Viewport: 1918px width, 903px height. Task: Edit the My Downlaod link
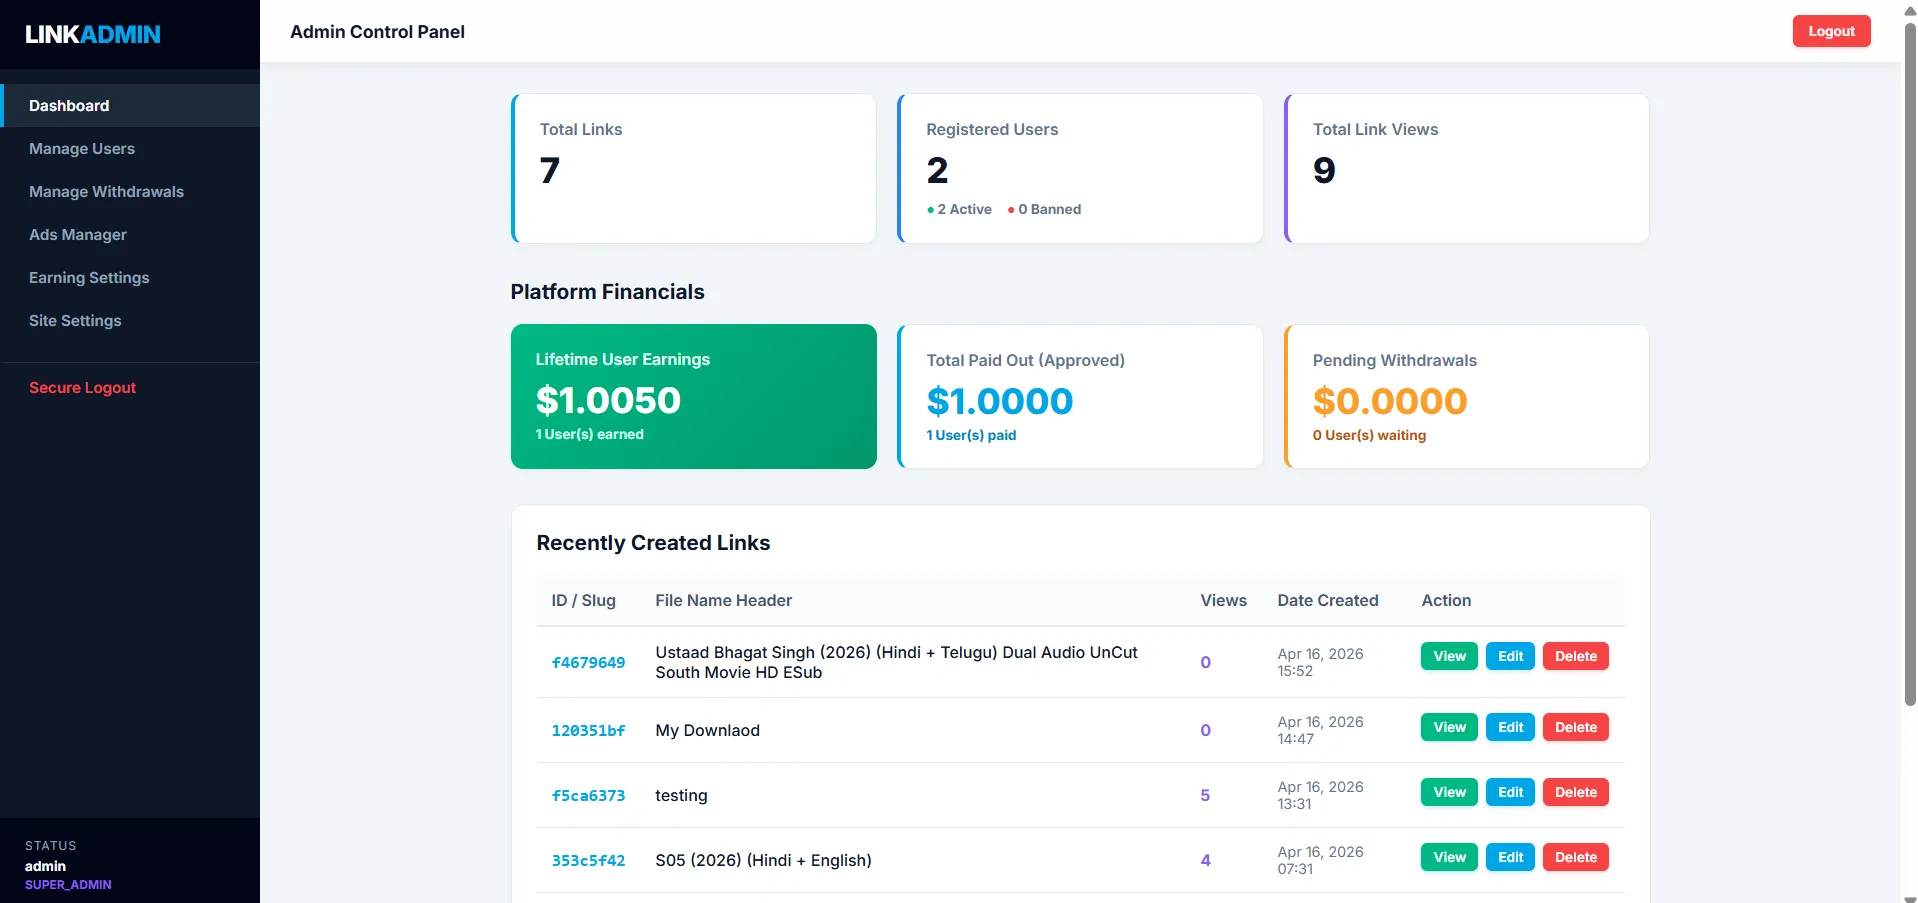click(1509, 728)
